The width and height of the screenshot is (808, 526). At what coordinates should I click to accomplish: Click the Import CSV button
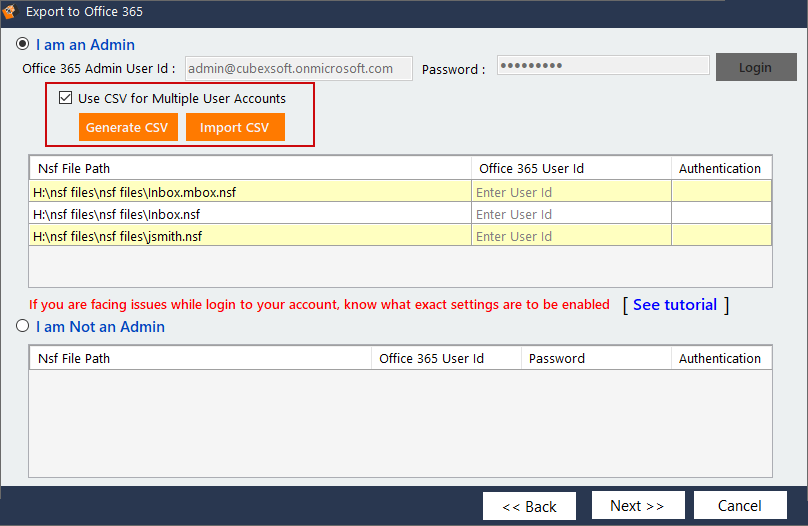pos(234,128)
